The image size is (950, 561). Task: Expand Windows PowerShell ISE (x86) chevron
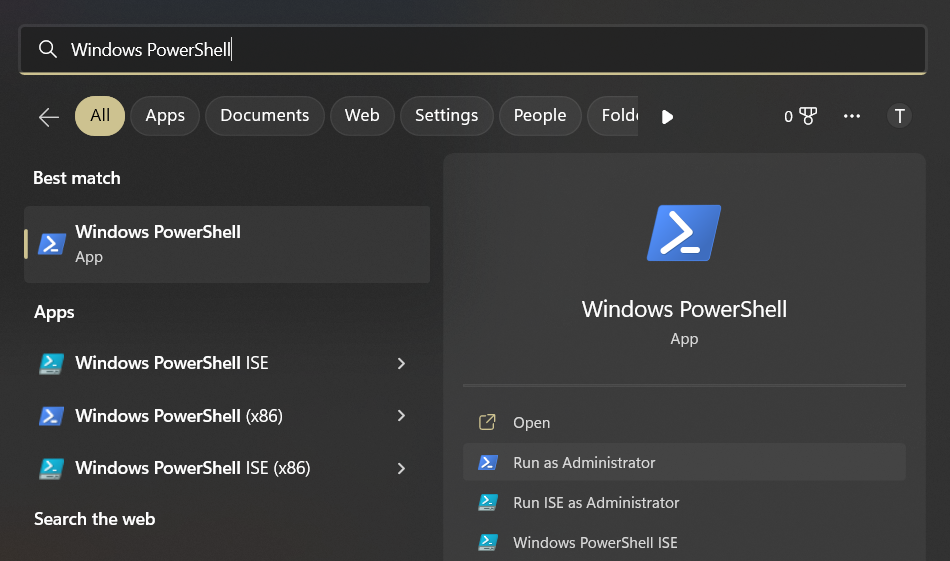[401, 468]
